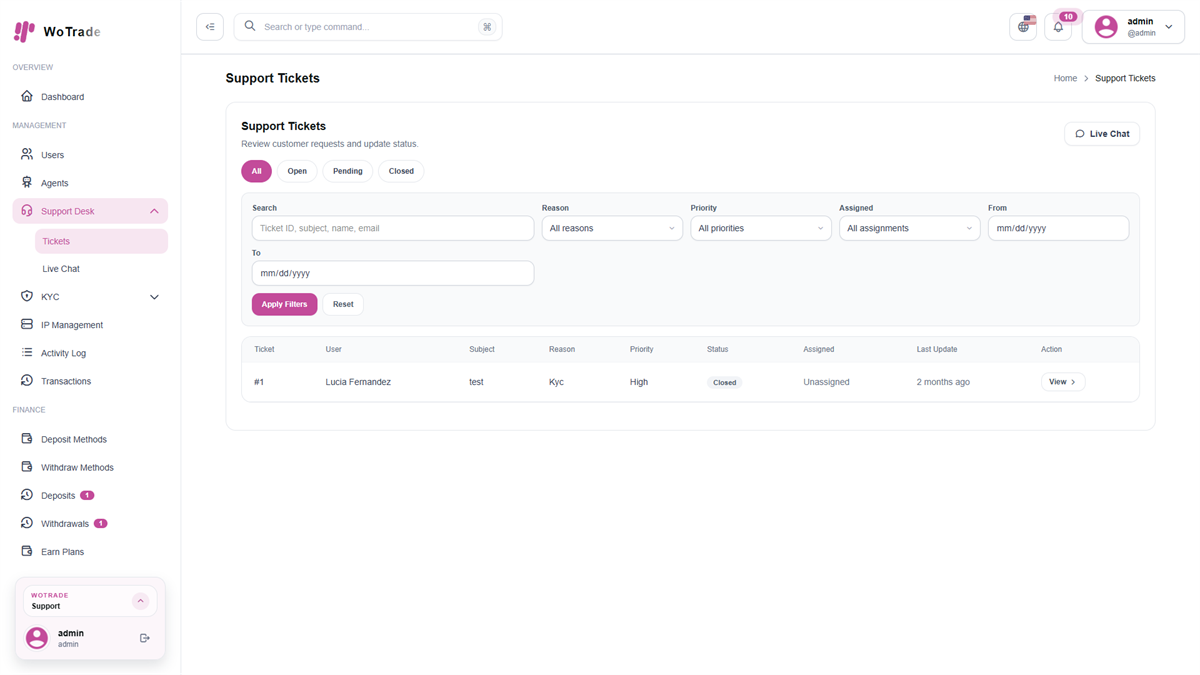Image resolution: width=1200 pixels, height=675 pixels.
Task: Click the search magnifier icon
Action: (250, 26)
